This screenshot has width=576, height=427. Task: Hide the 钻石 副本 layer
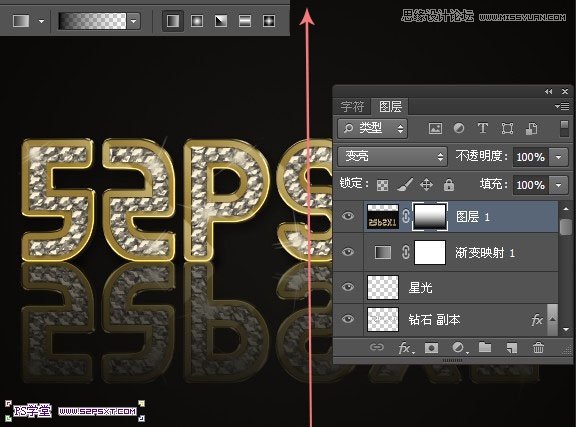click(348, 319)
